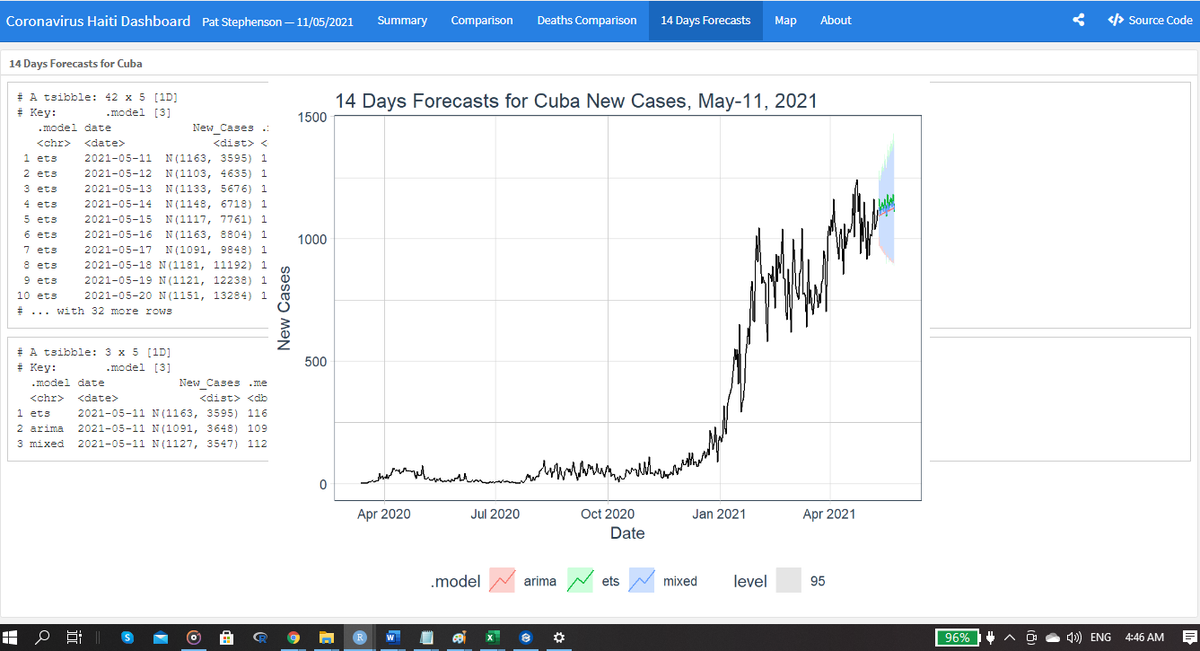Open the About tab
Screen dimensions: 1200x651
point(836,20)
